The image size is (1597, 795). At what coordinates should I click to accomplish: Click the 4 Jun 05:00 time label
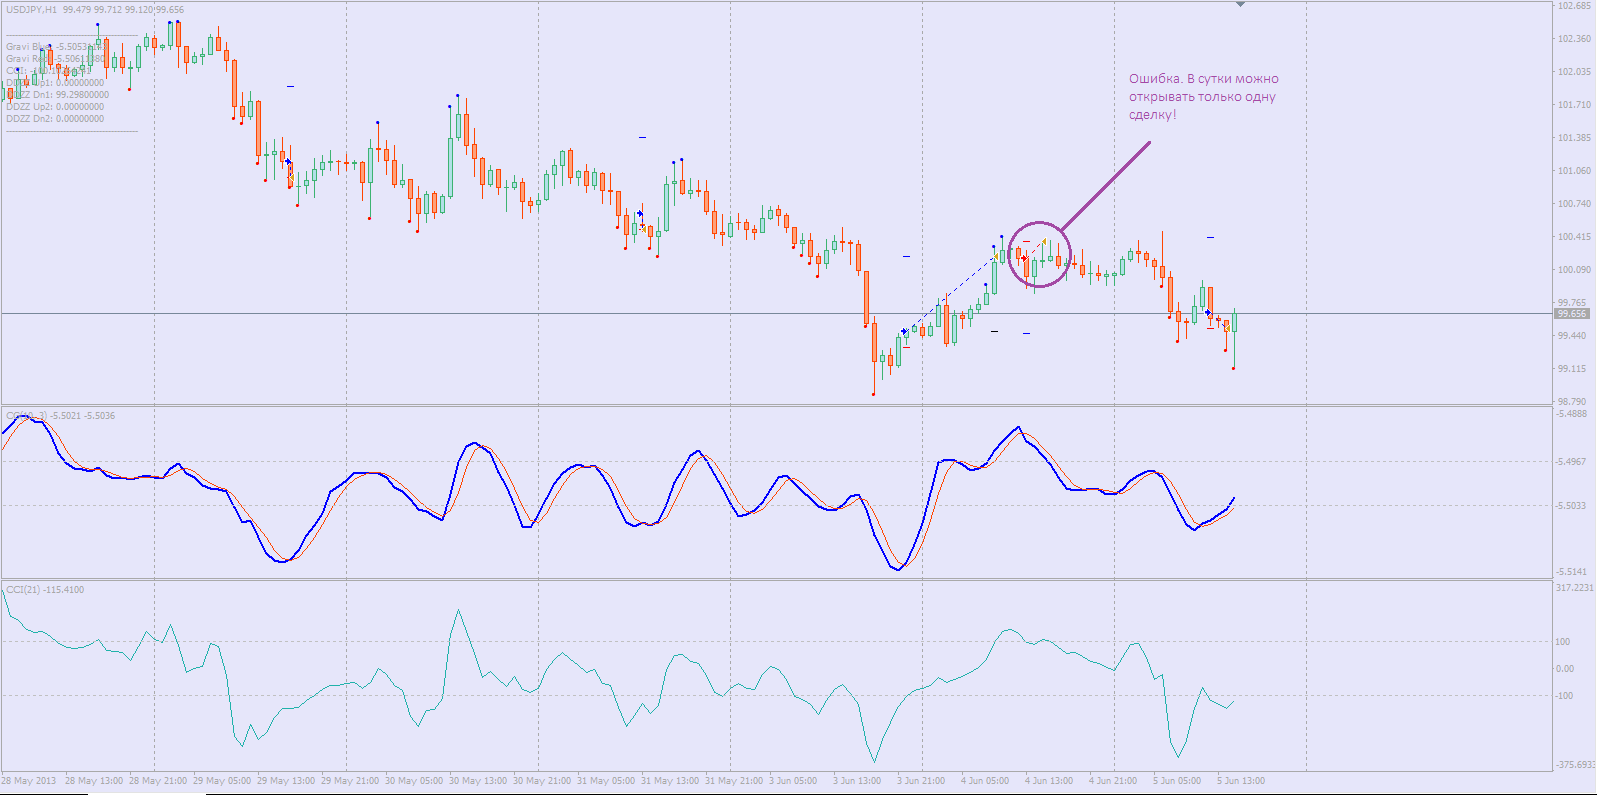click(x=985, y=781)
